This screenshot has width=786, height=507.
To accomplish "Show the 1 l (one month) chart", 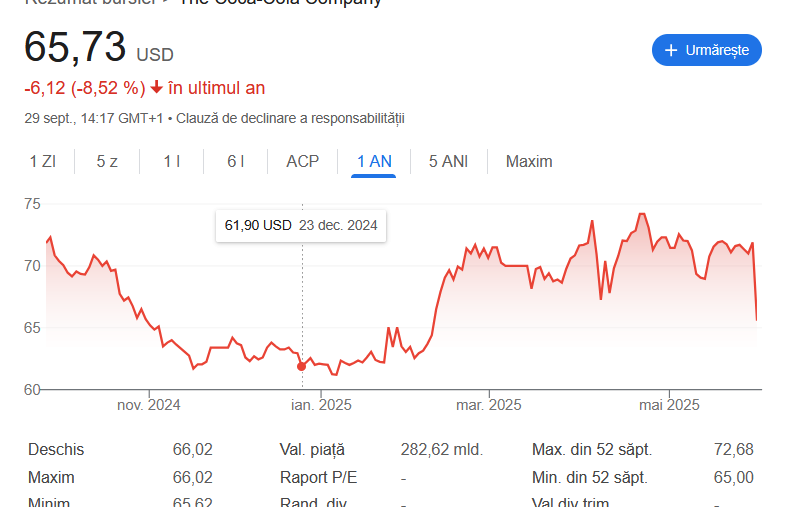I will click(x=172, y=161).
